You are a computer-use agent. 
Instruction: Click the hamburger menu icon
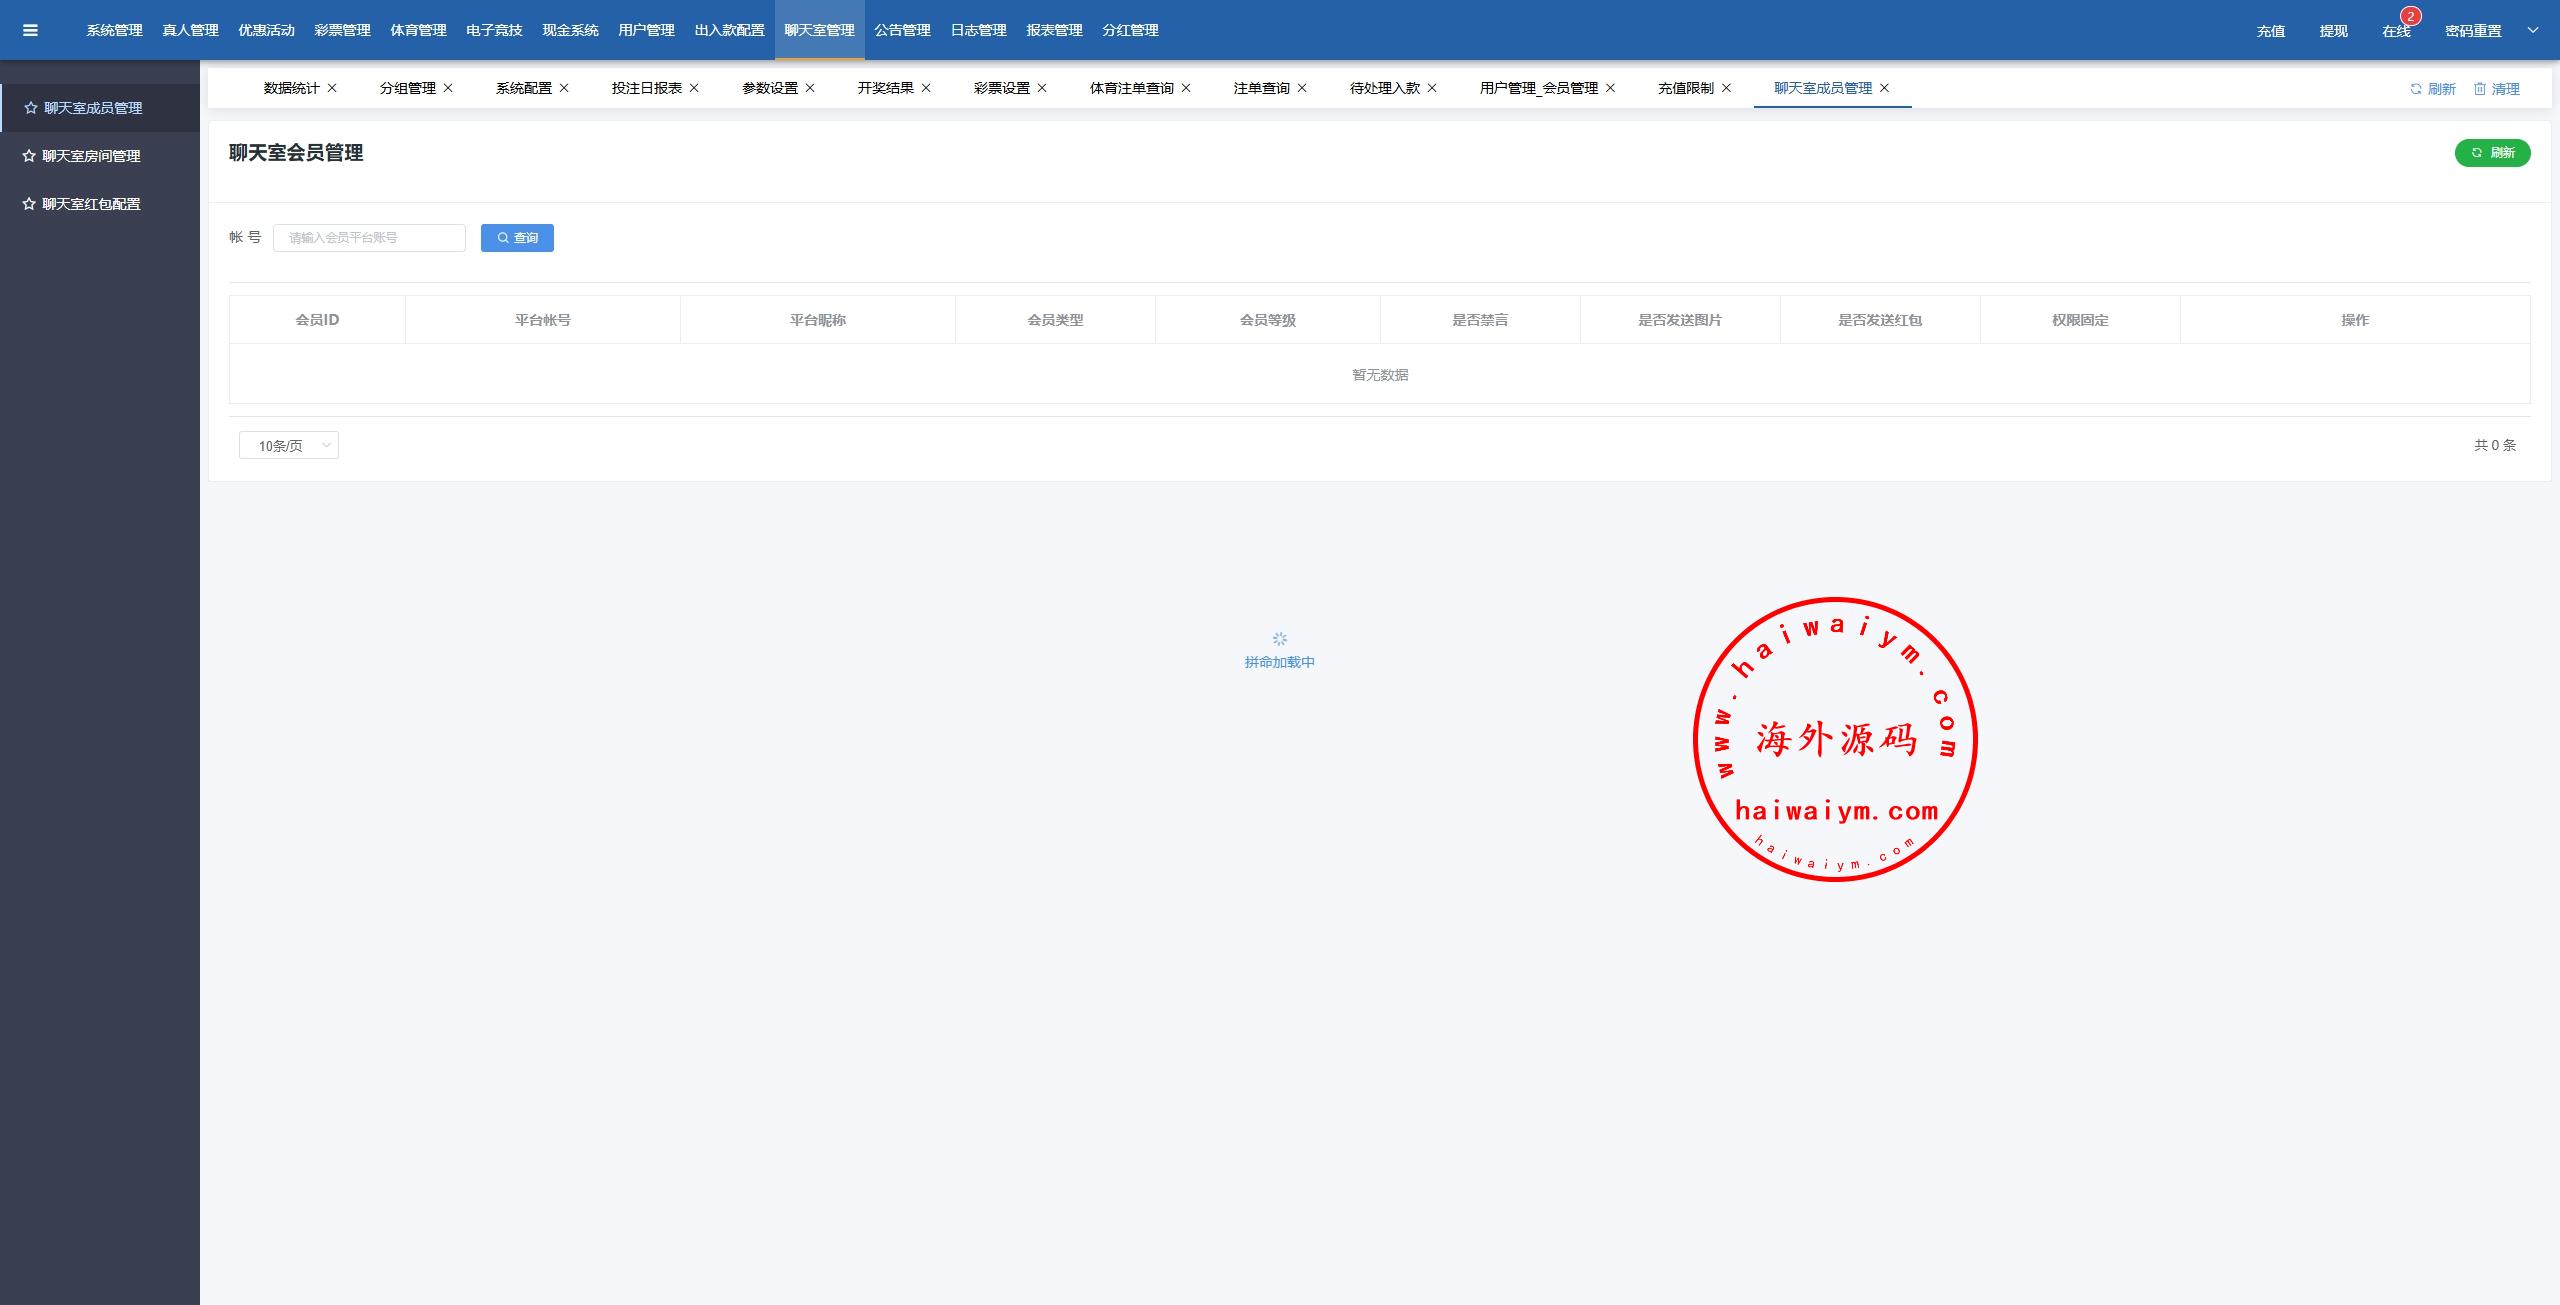[x=30, y=30]
